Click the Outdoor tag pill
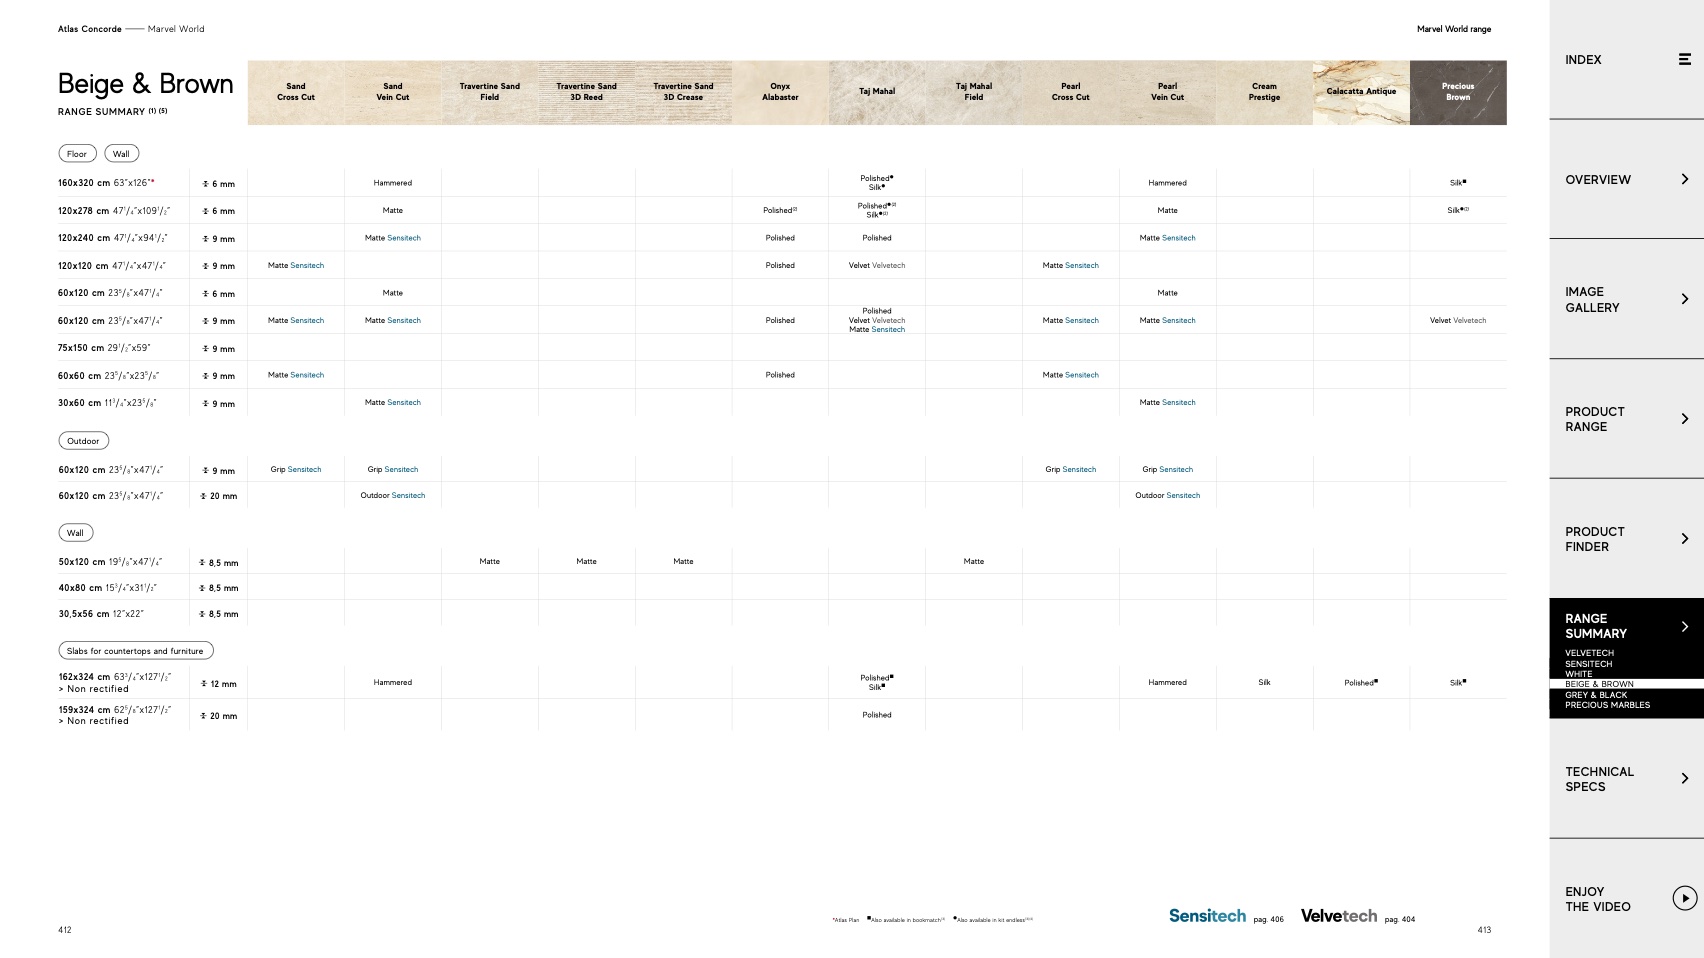This screenshot has width=1704, height=958. click(x=83, y=441)
